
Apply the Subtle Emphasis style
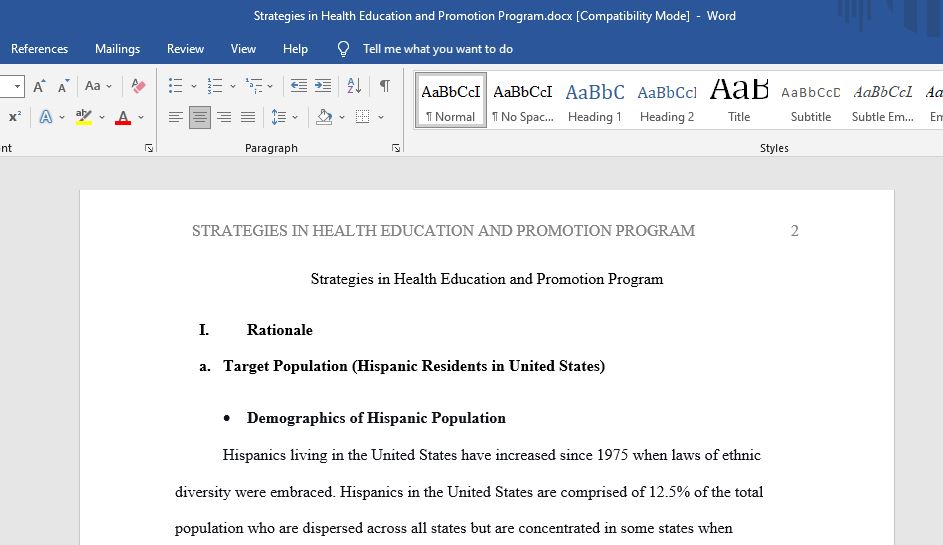883,100
